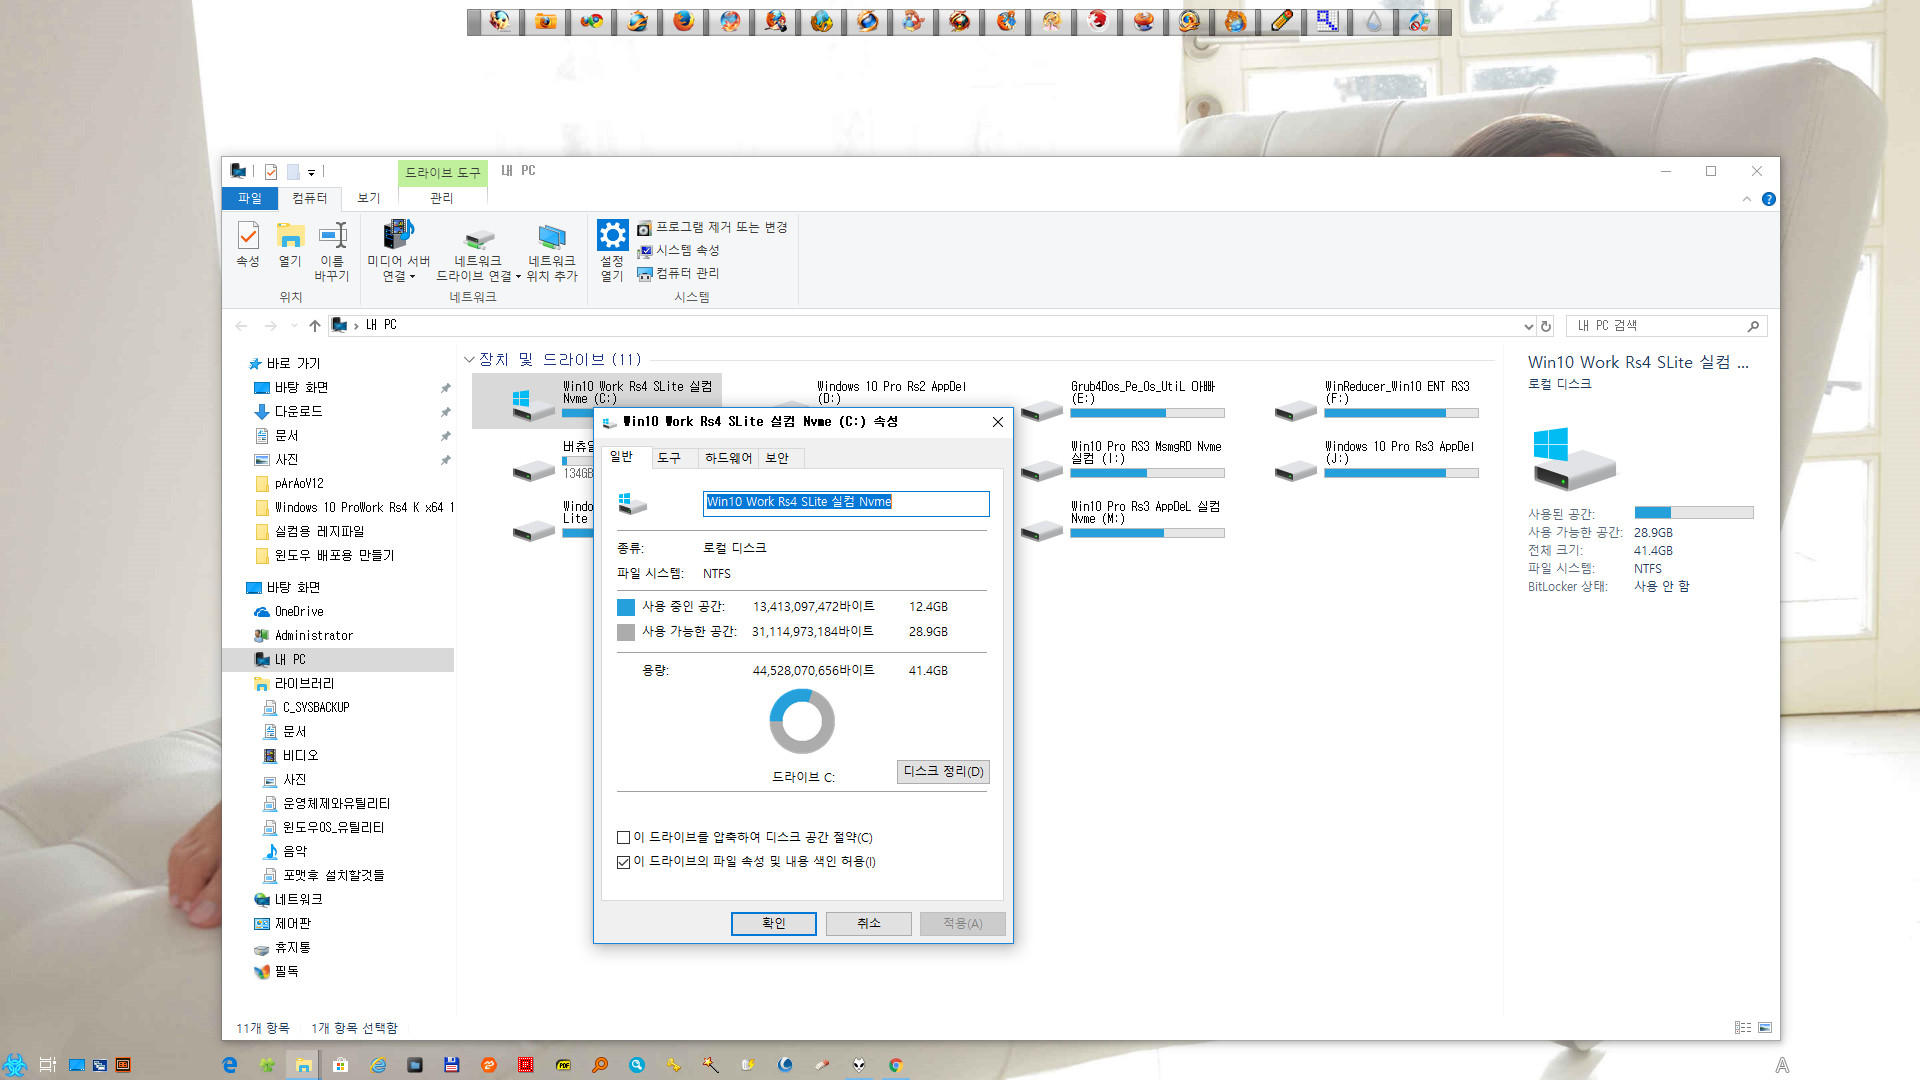
Task: Click the 속성 properties icon in the ribbon
Action: click(248, 236)
